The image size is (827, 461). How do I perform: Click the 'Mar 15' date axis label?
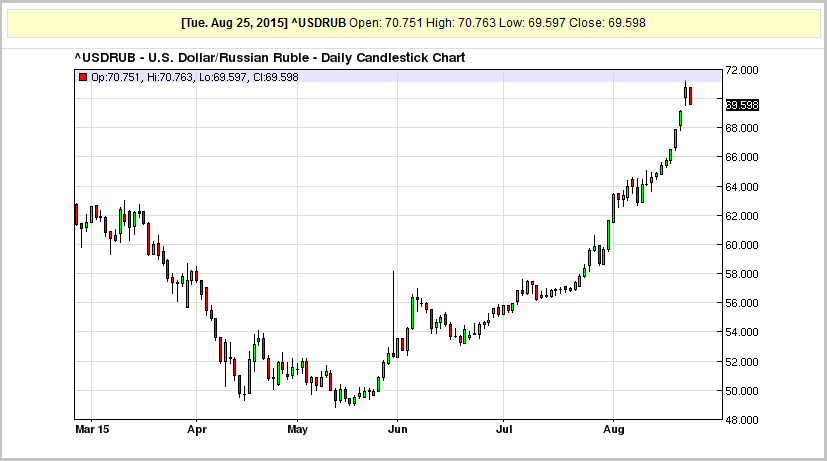pos(92,429)
